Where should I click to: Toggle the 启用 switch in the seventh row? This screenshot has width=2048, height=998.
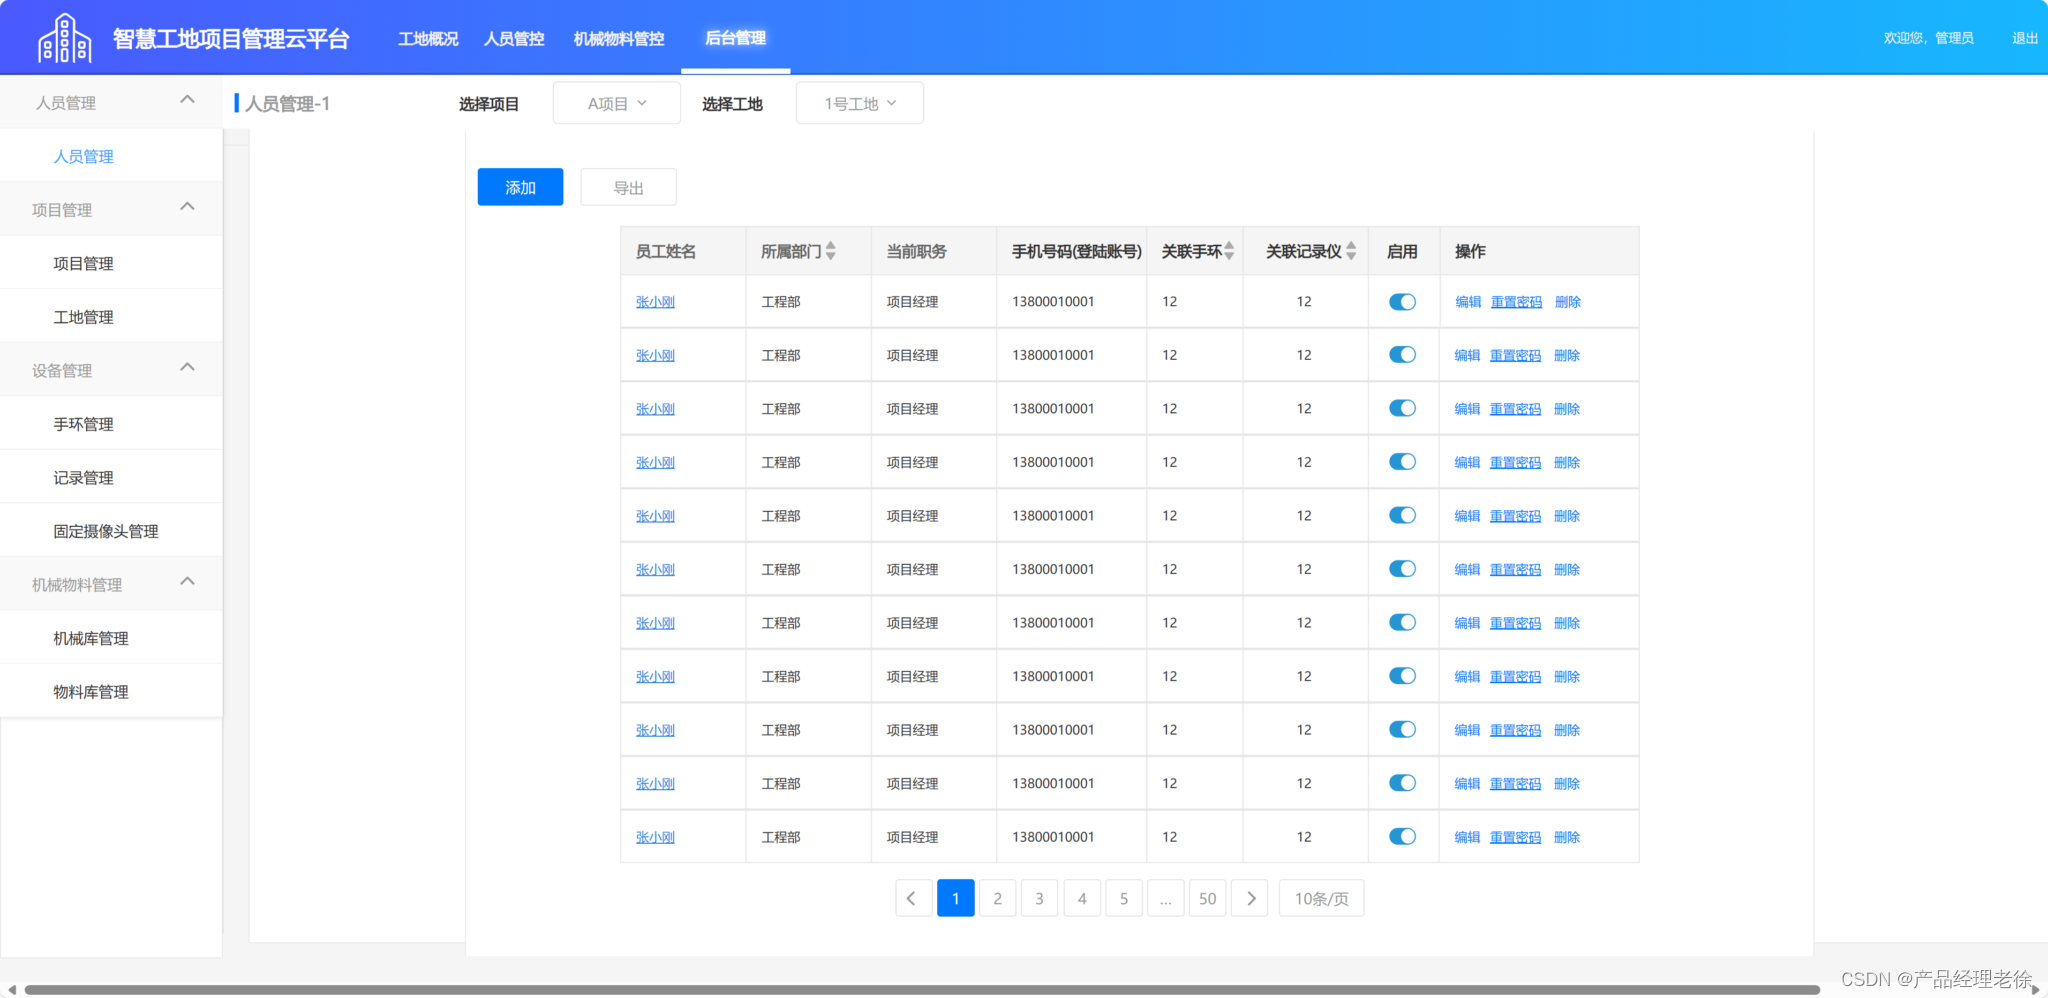(x=1402, y=622)
